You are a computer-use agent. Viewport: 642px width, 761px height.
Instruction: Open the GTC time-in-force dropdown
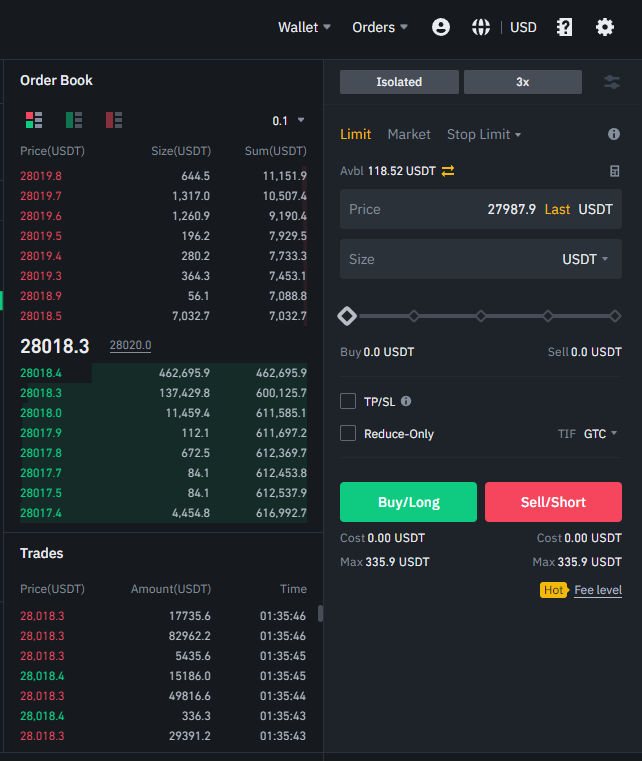[x=600, y=434]
